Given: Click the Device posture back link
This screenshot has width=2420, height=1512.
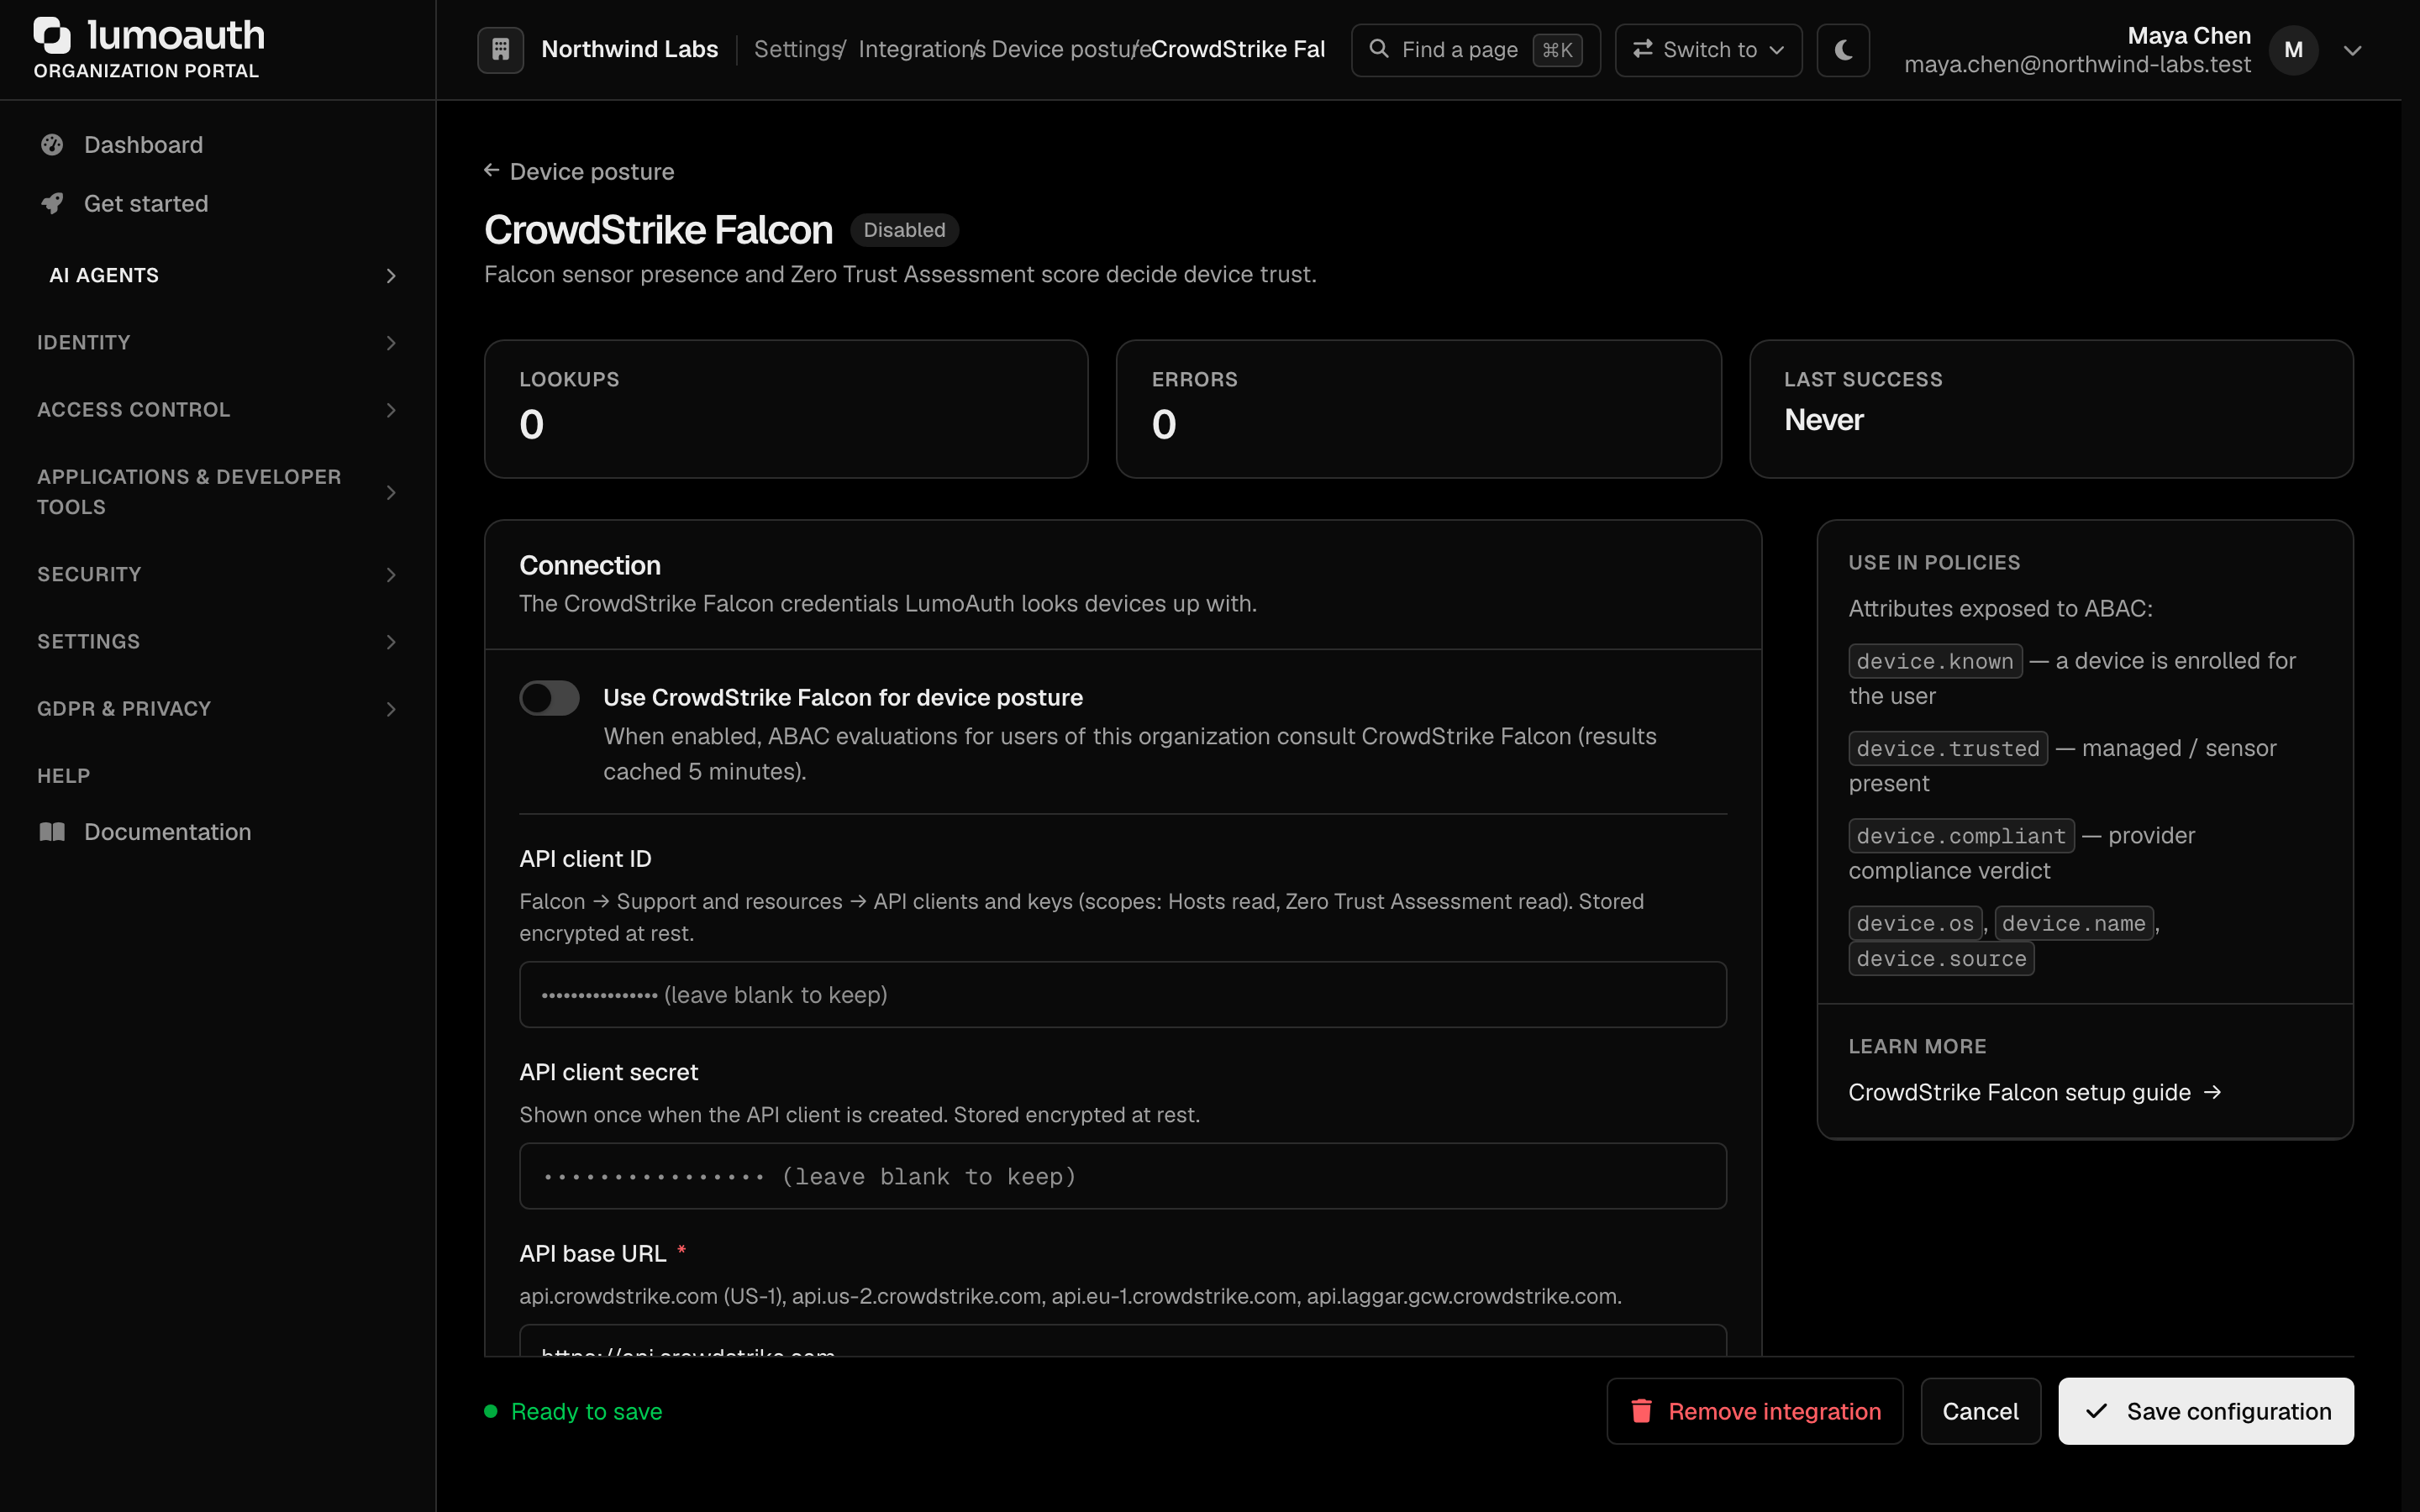Looking at the screenshot, I should pyautogui.click(x=579, y=171).
